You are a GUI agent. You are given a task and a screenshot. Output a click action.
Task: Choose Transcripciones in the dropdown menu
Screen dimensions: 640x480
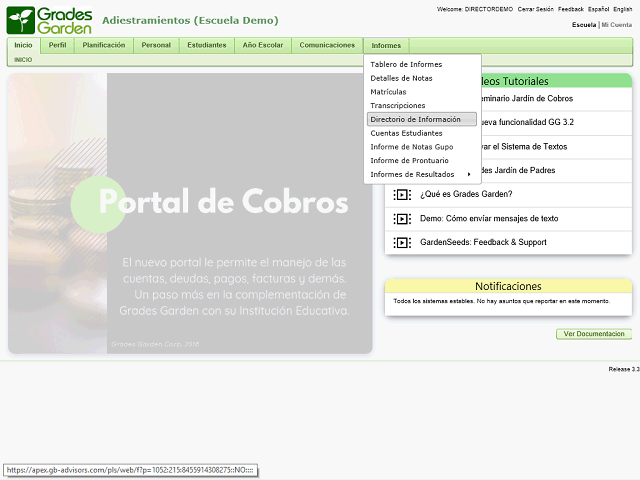click(422, 106)
